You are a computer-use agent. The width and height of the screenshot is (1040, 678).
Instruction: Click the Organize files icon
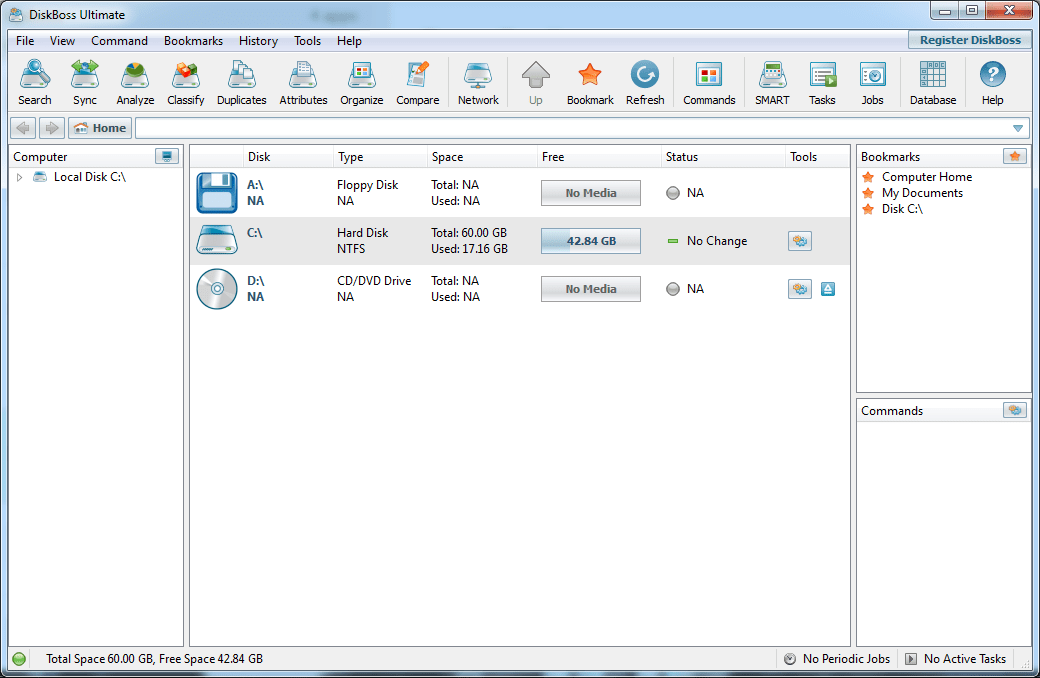361,83
